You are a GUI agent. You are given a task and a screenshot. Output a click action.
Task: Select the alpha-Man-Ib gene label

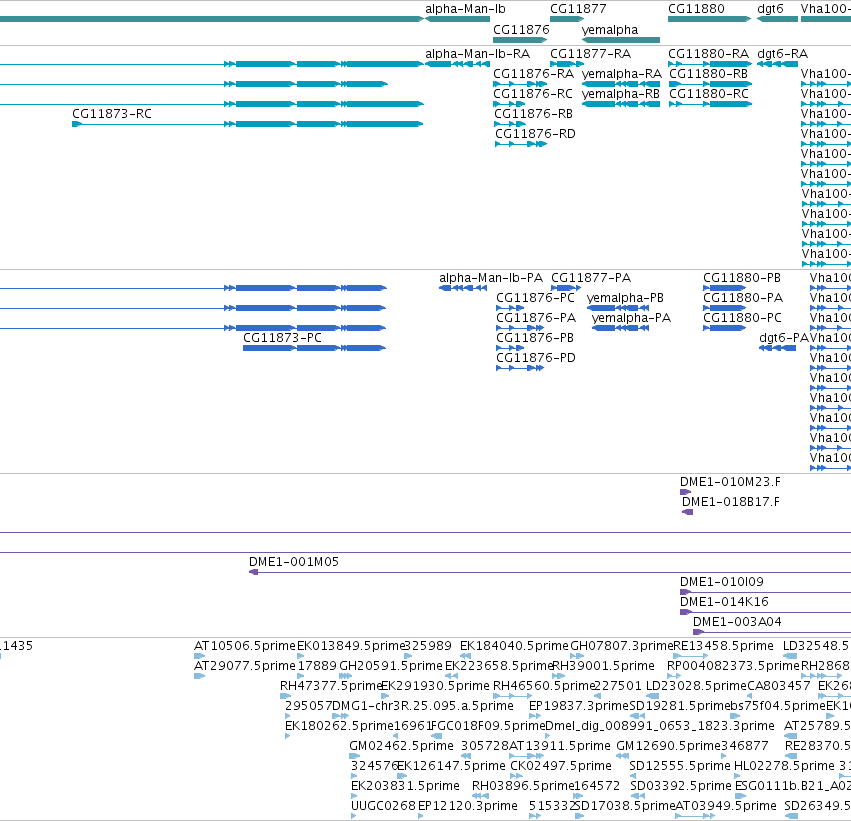[x=465, y=9]
